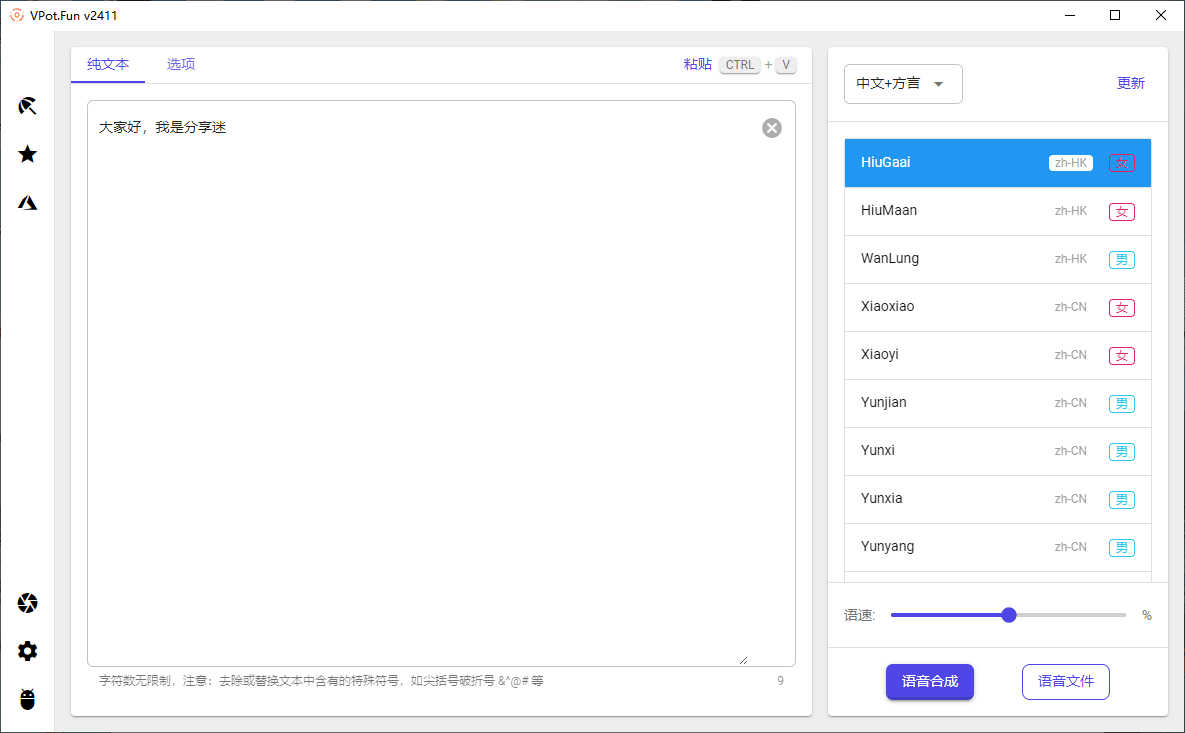This screenshot has height=733, width=1185.
Task: Click the 语速 speed slider handle
Action: pyautogui.click(x=1008, y=615)
